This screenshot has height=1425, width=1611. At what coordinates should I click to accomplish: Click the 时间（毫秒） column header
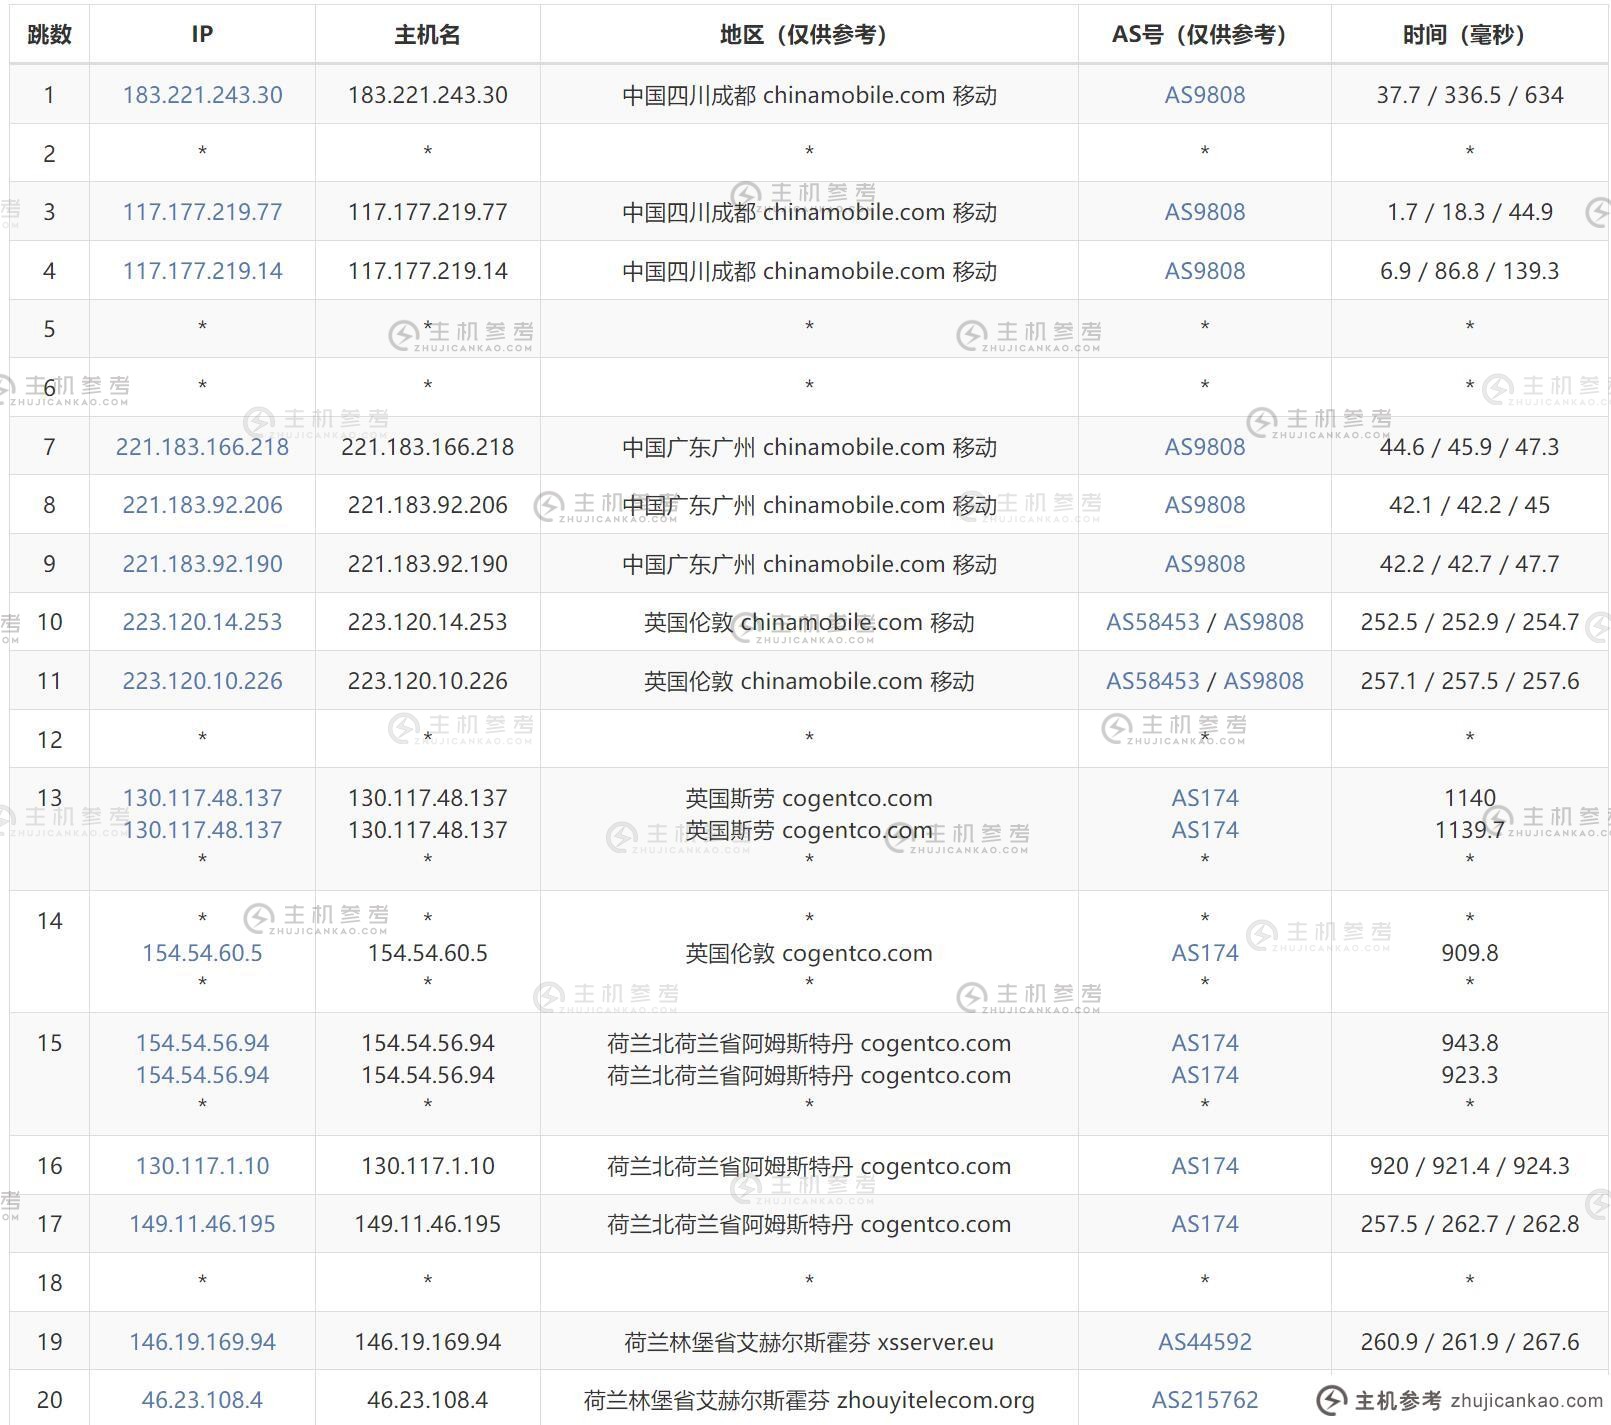click(x=1470, y=35)
